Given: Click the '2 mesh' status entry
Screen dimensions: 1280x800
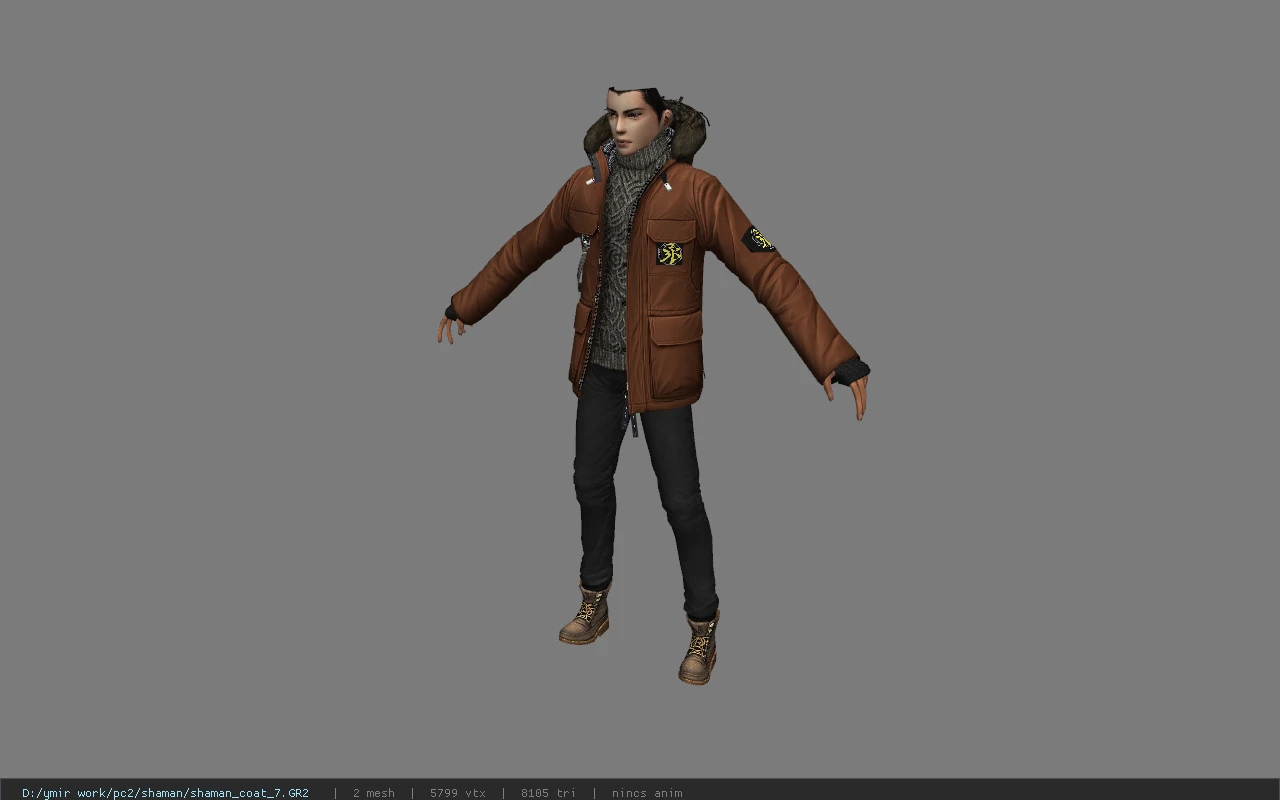Looking at the screenshot, I should click(x=373, y=793).
